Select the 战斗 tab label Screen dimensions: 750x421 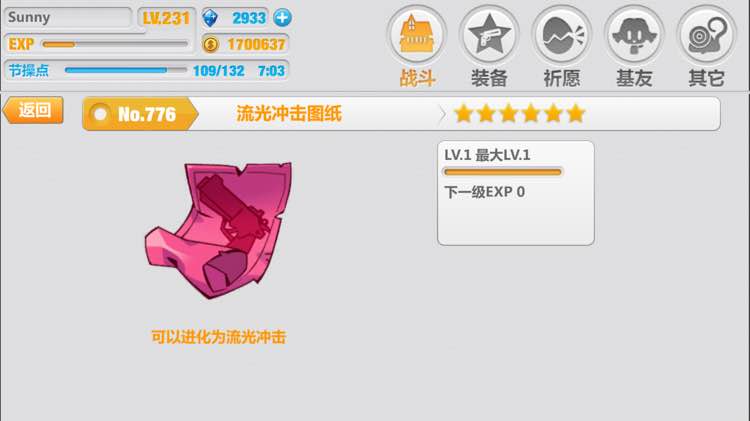pyautogui.click(x=417, y=78)
